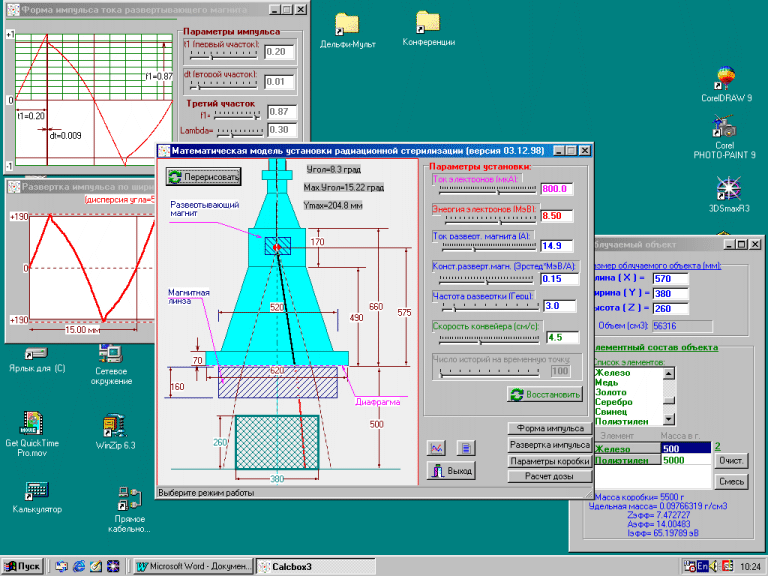Screen dimensions: 768x576
Task: Open the Конференции folder on desktop
Action: (x=428, y=22)
